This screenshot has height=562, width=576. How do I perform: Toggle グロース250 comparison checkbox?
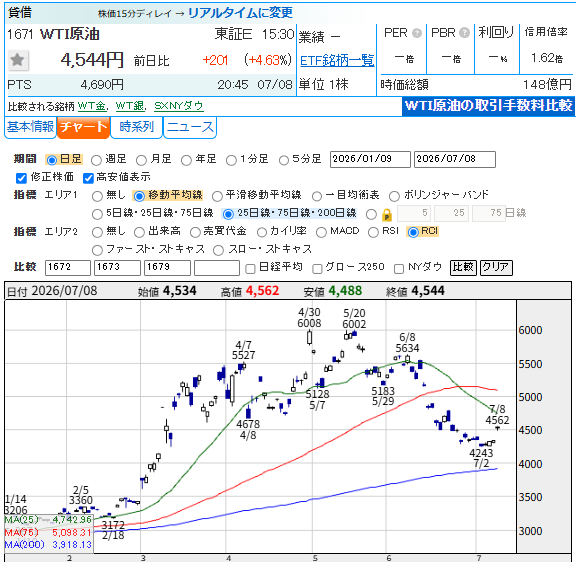[317, 269]
